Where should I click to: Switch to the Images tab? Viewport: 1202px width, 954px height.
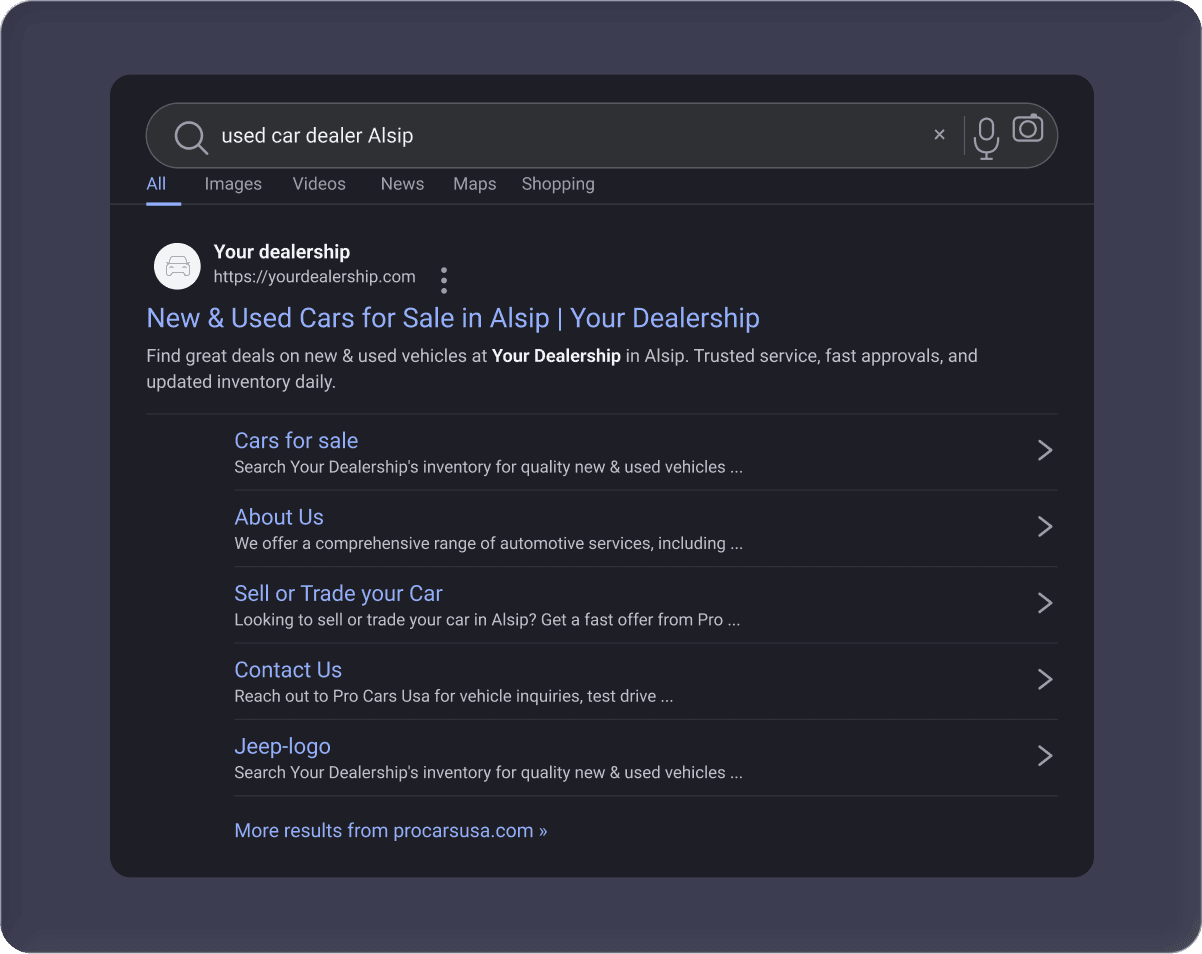pos(233,184)
